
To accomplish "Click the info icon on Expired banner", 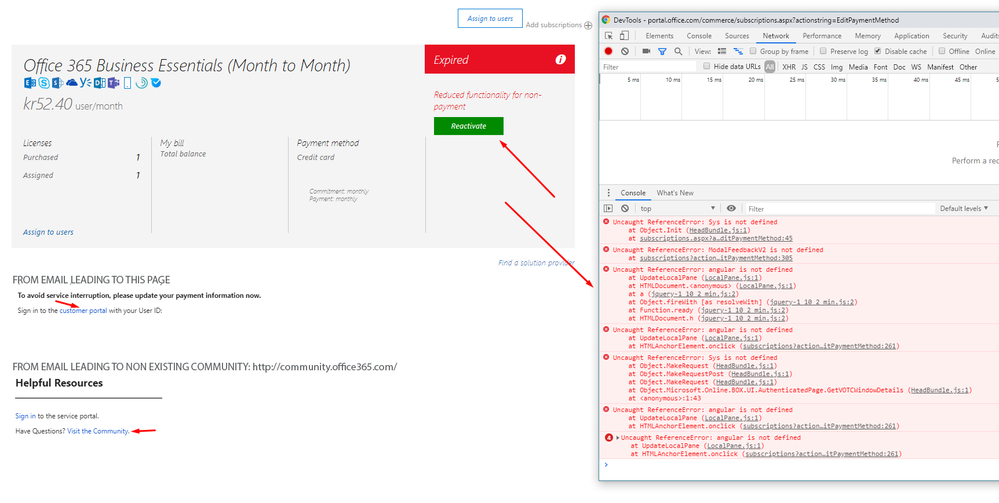I will pos(561,59).
